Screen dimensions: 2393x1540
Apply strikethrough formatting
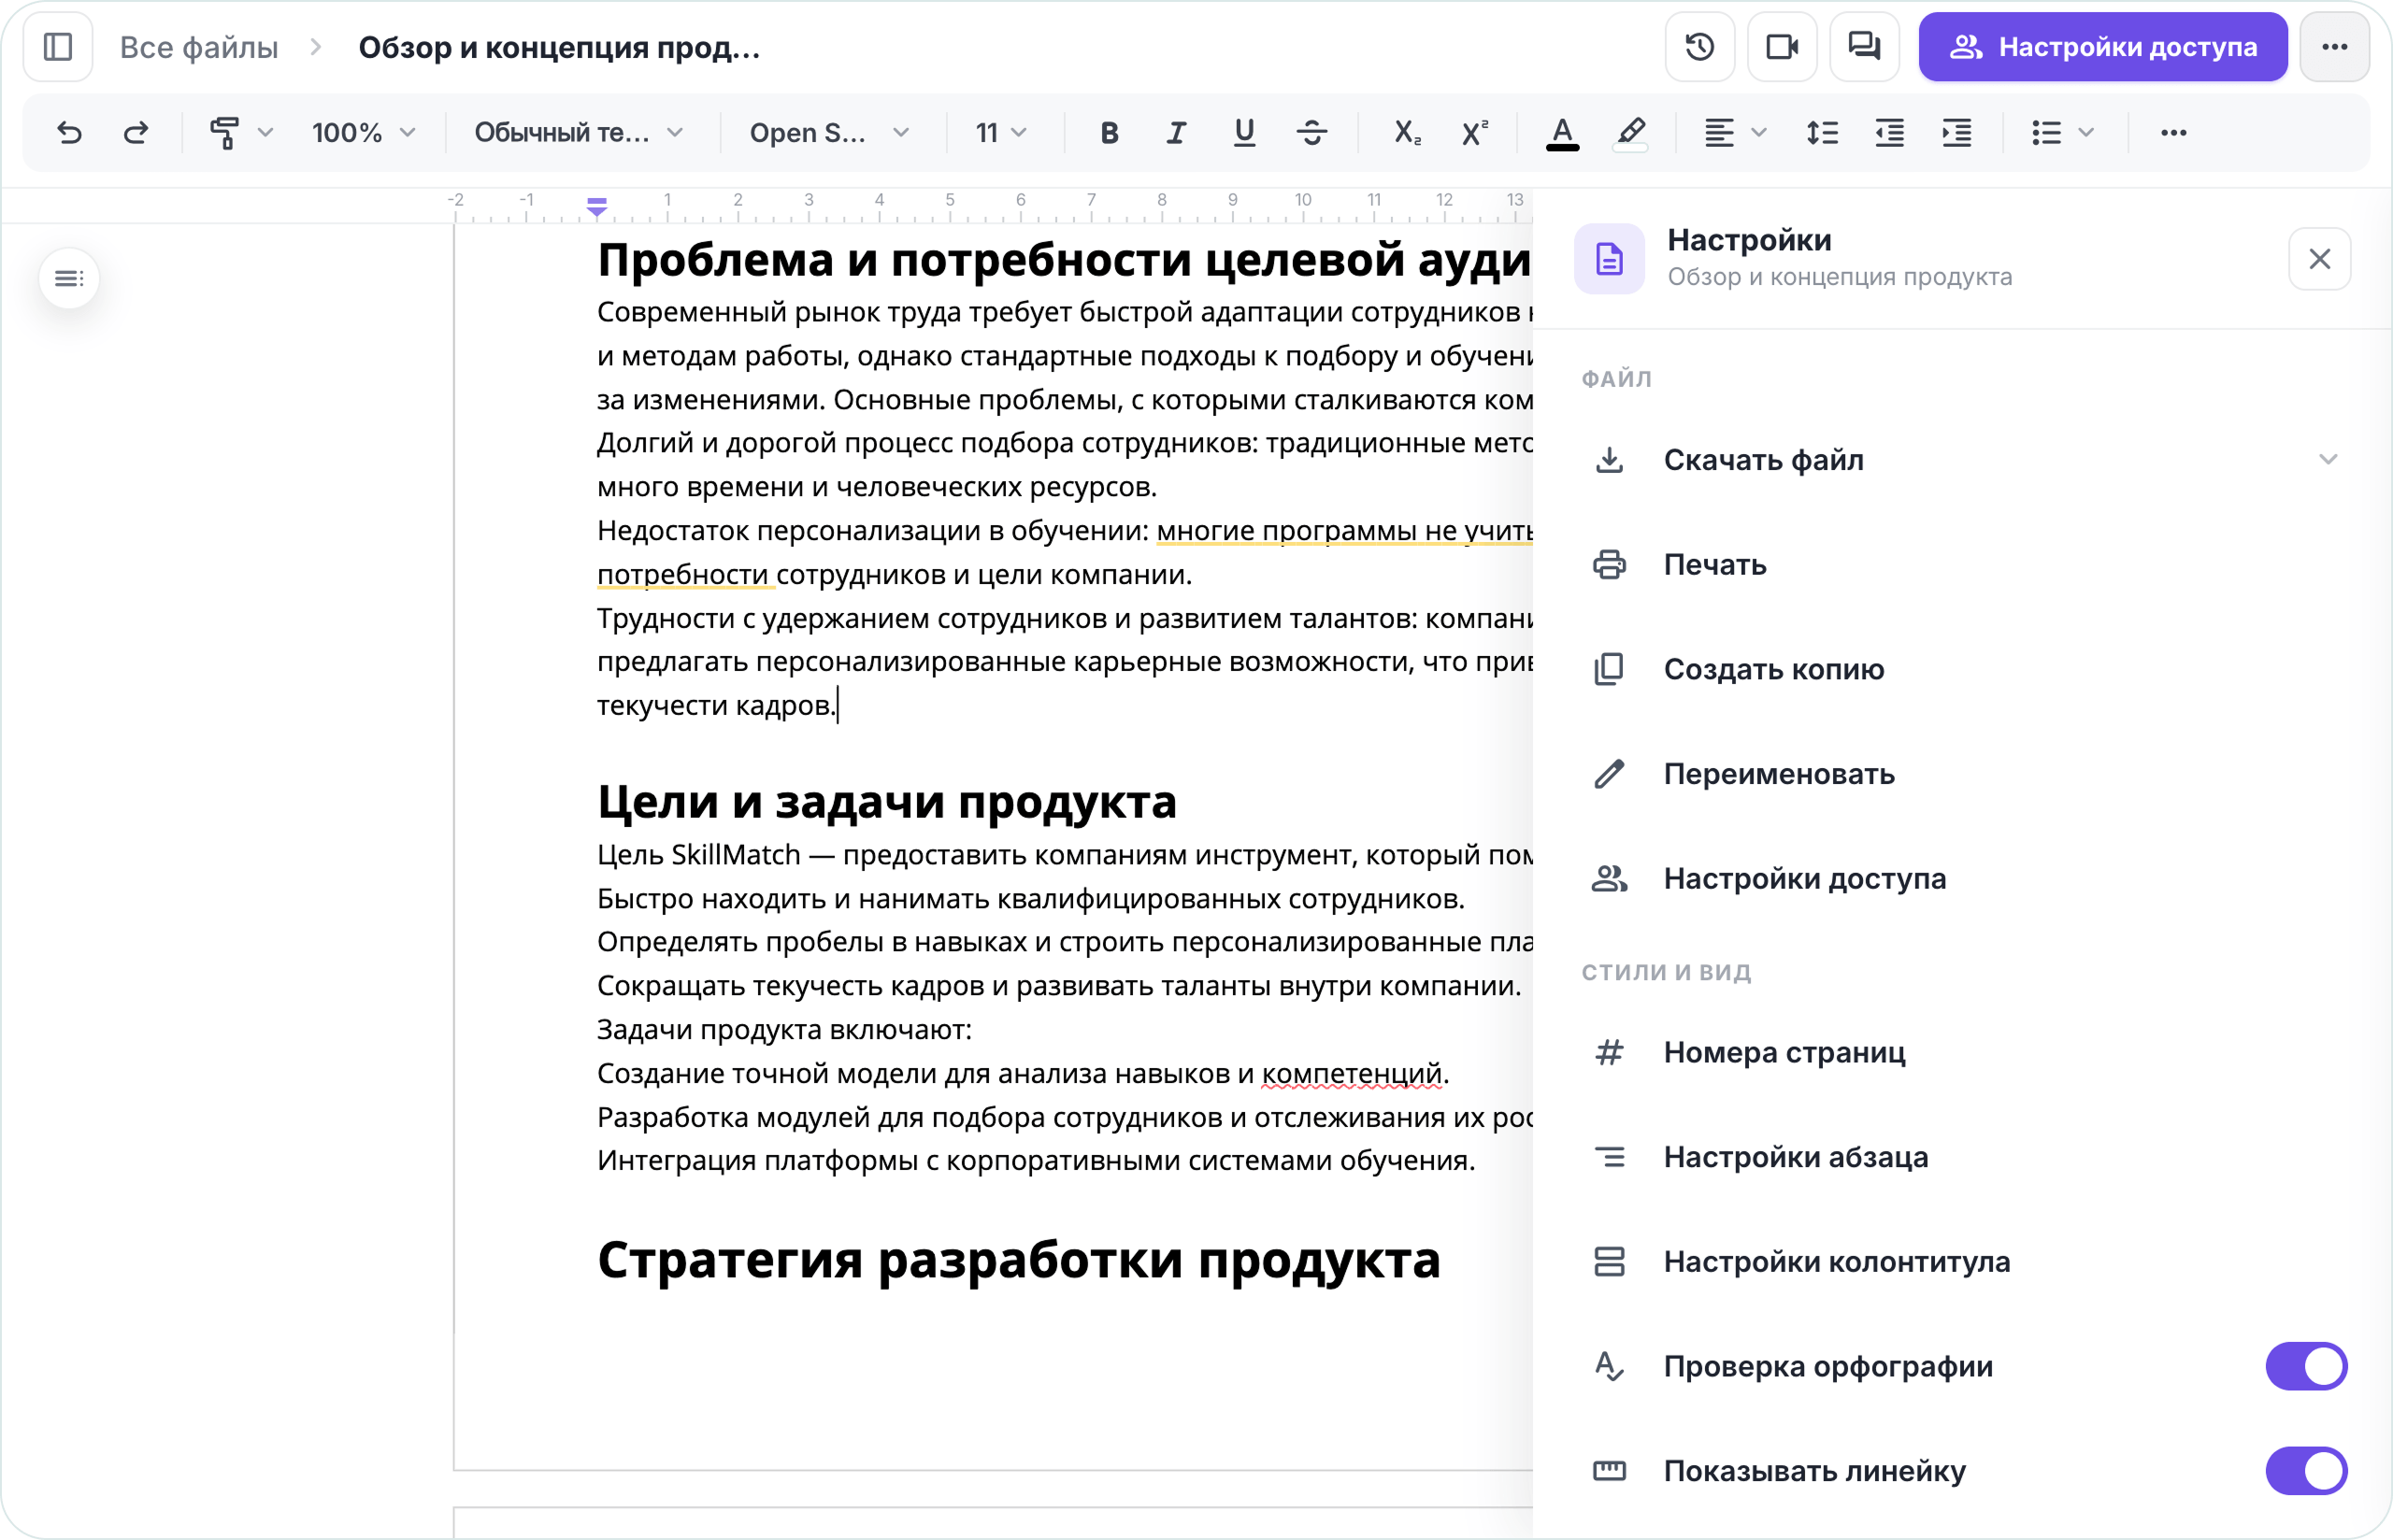1312,132
